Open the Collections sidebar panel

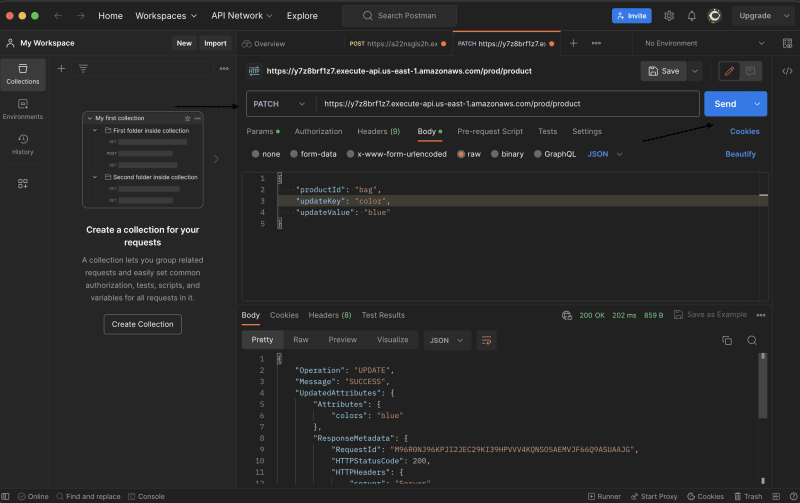(22, 74)
